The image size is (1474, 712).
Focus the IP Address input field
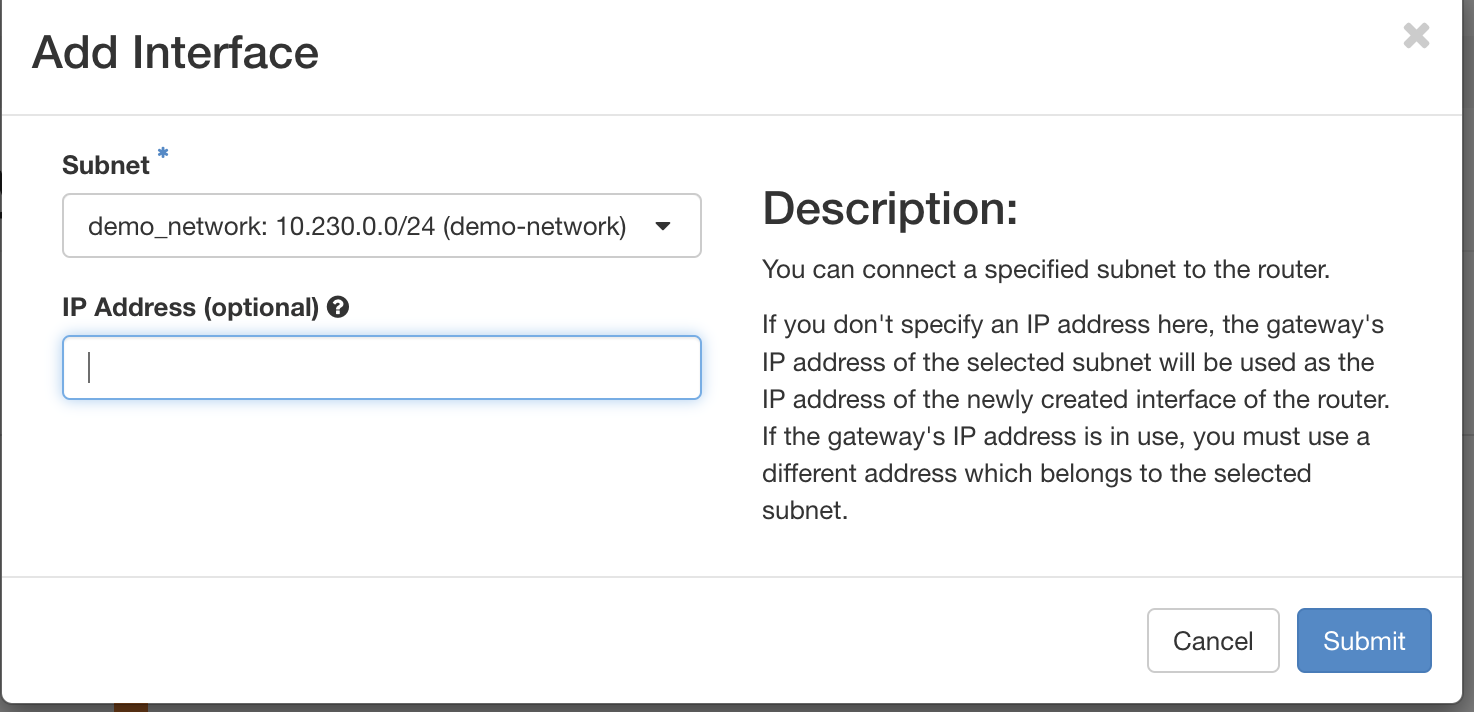coord(381,368)
